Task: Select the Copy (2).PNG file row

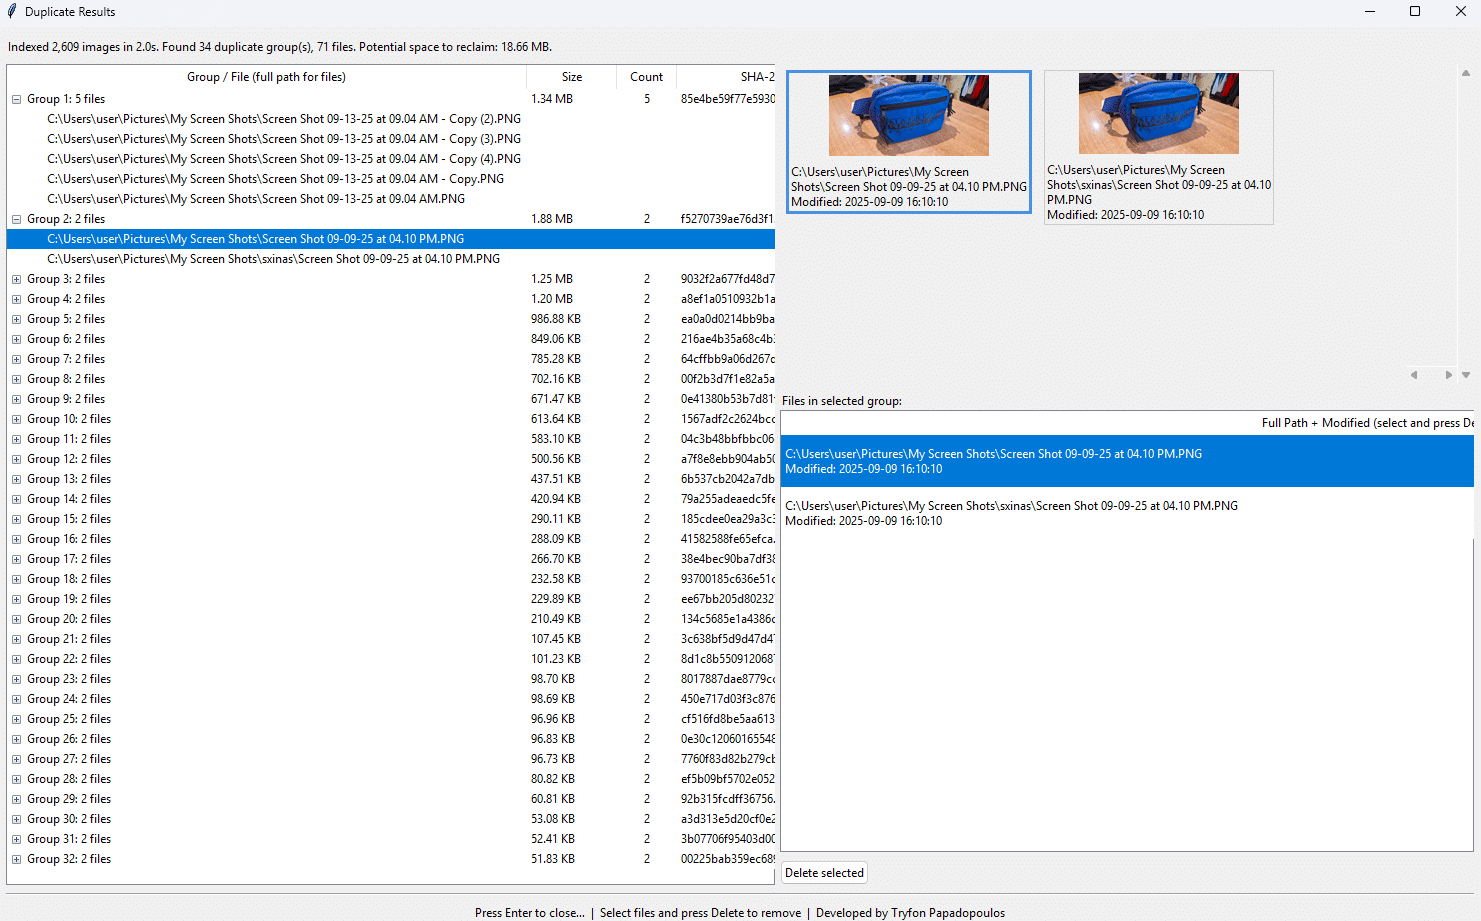Action: pos(284,119)
